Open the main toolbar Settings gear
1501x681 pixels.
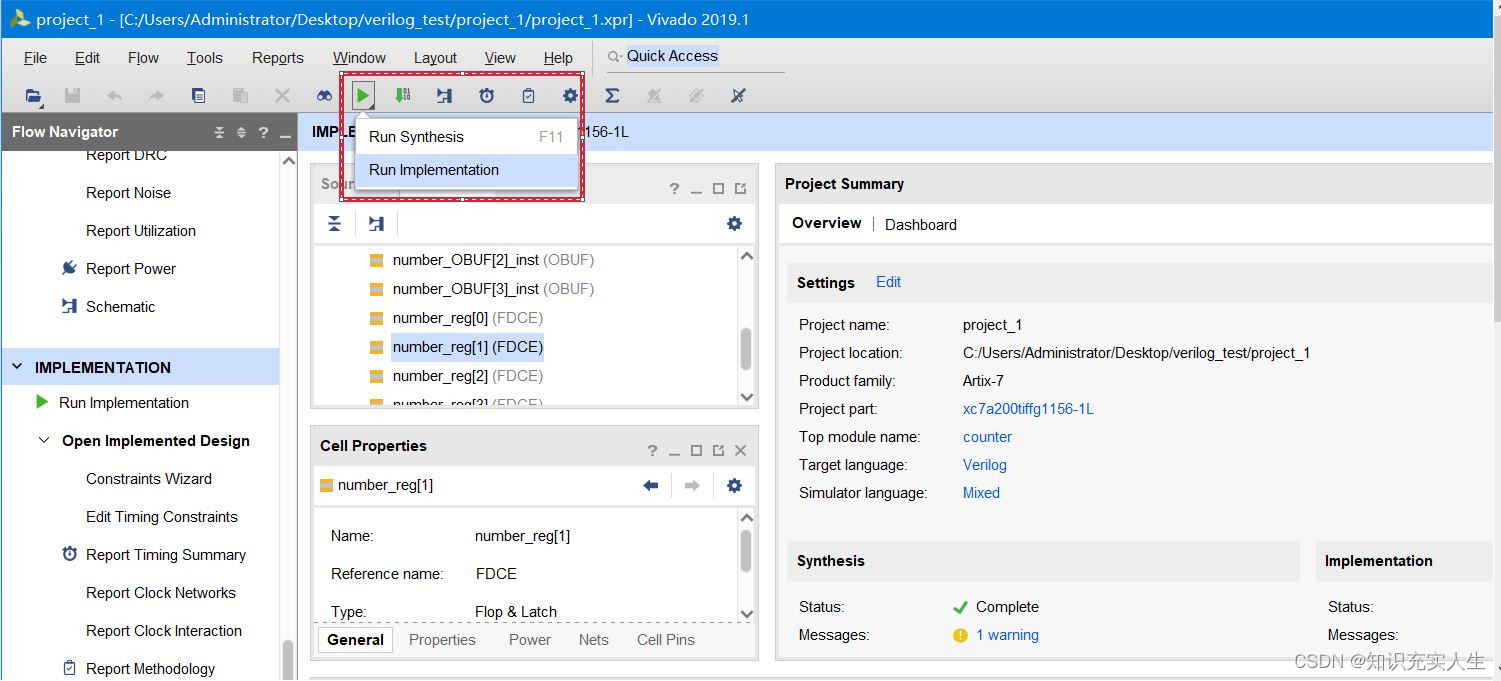tap(570, 96)
